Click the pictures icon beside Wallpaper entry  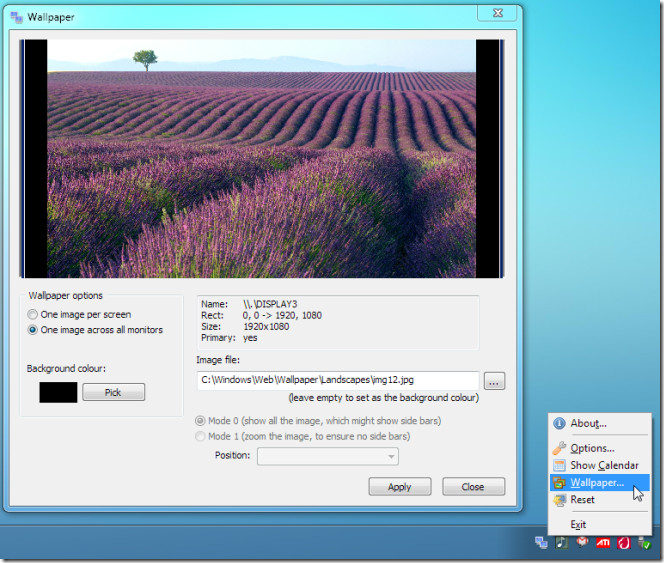[x=559, y=483]
